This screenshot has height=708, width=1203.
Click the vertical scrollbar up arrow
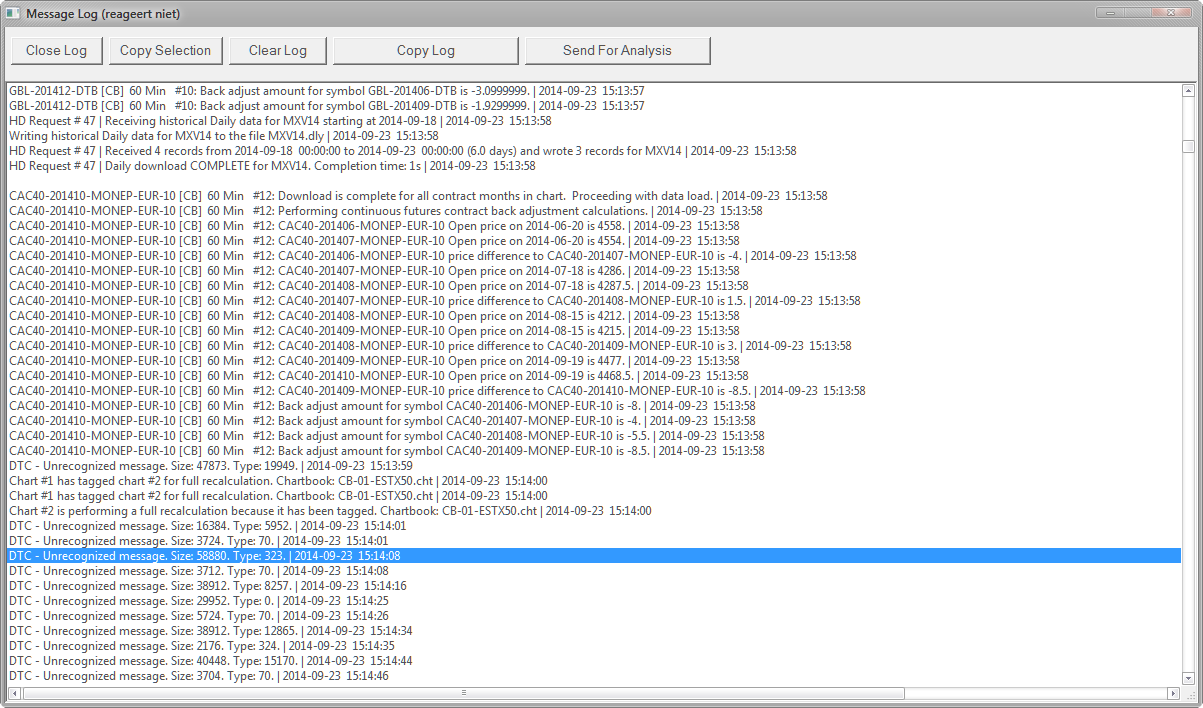(1188, 91)
